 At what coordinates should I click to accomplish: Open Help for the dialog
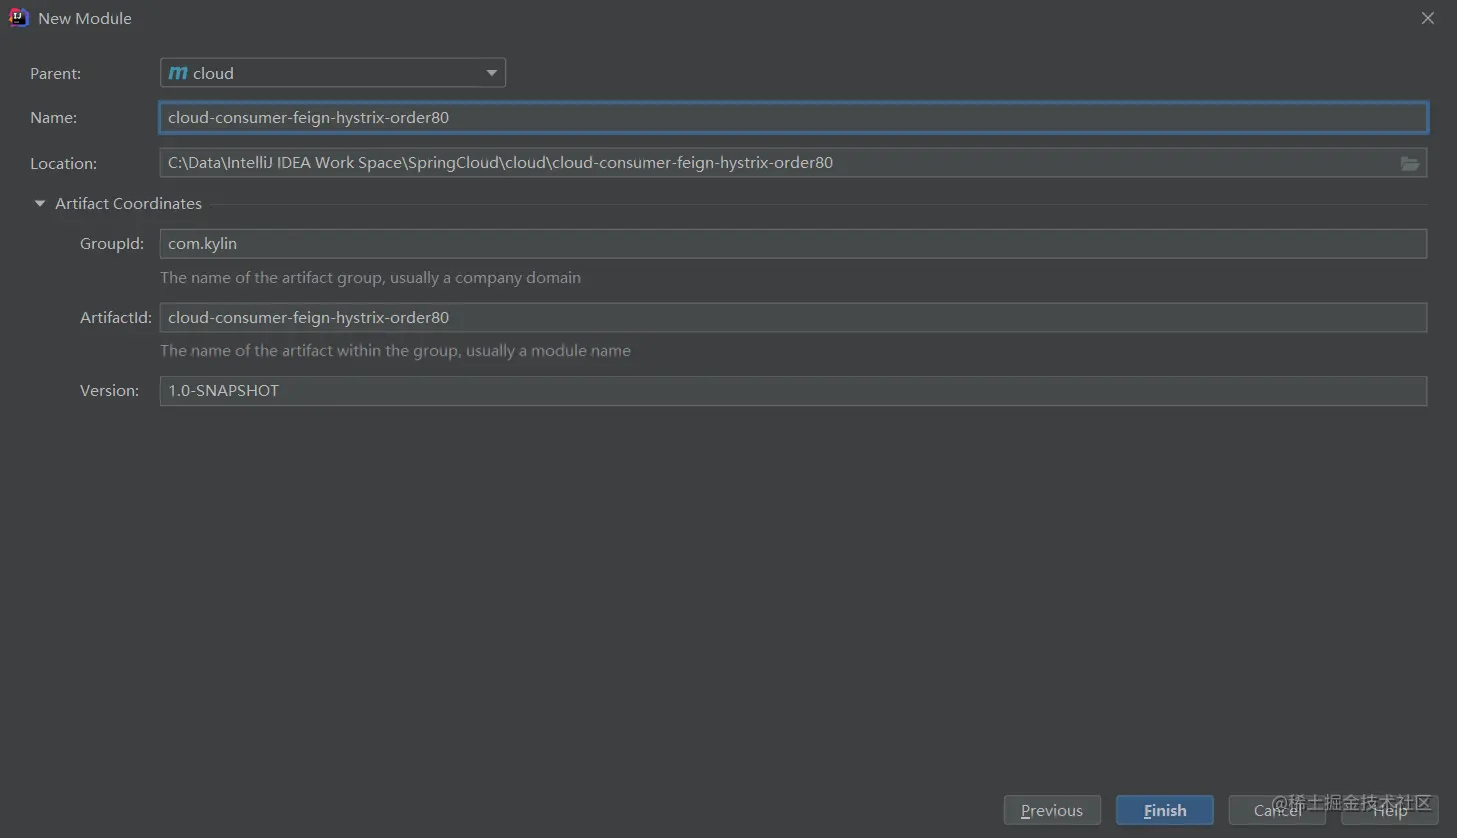coord(1390,810)
